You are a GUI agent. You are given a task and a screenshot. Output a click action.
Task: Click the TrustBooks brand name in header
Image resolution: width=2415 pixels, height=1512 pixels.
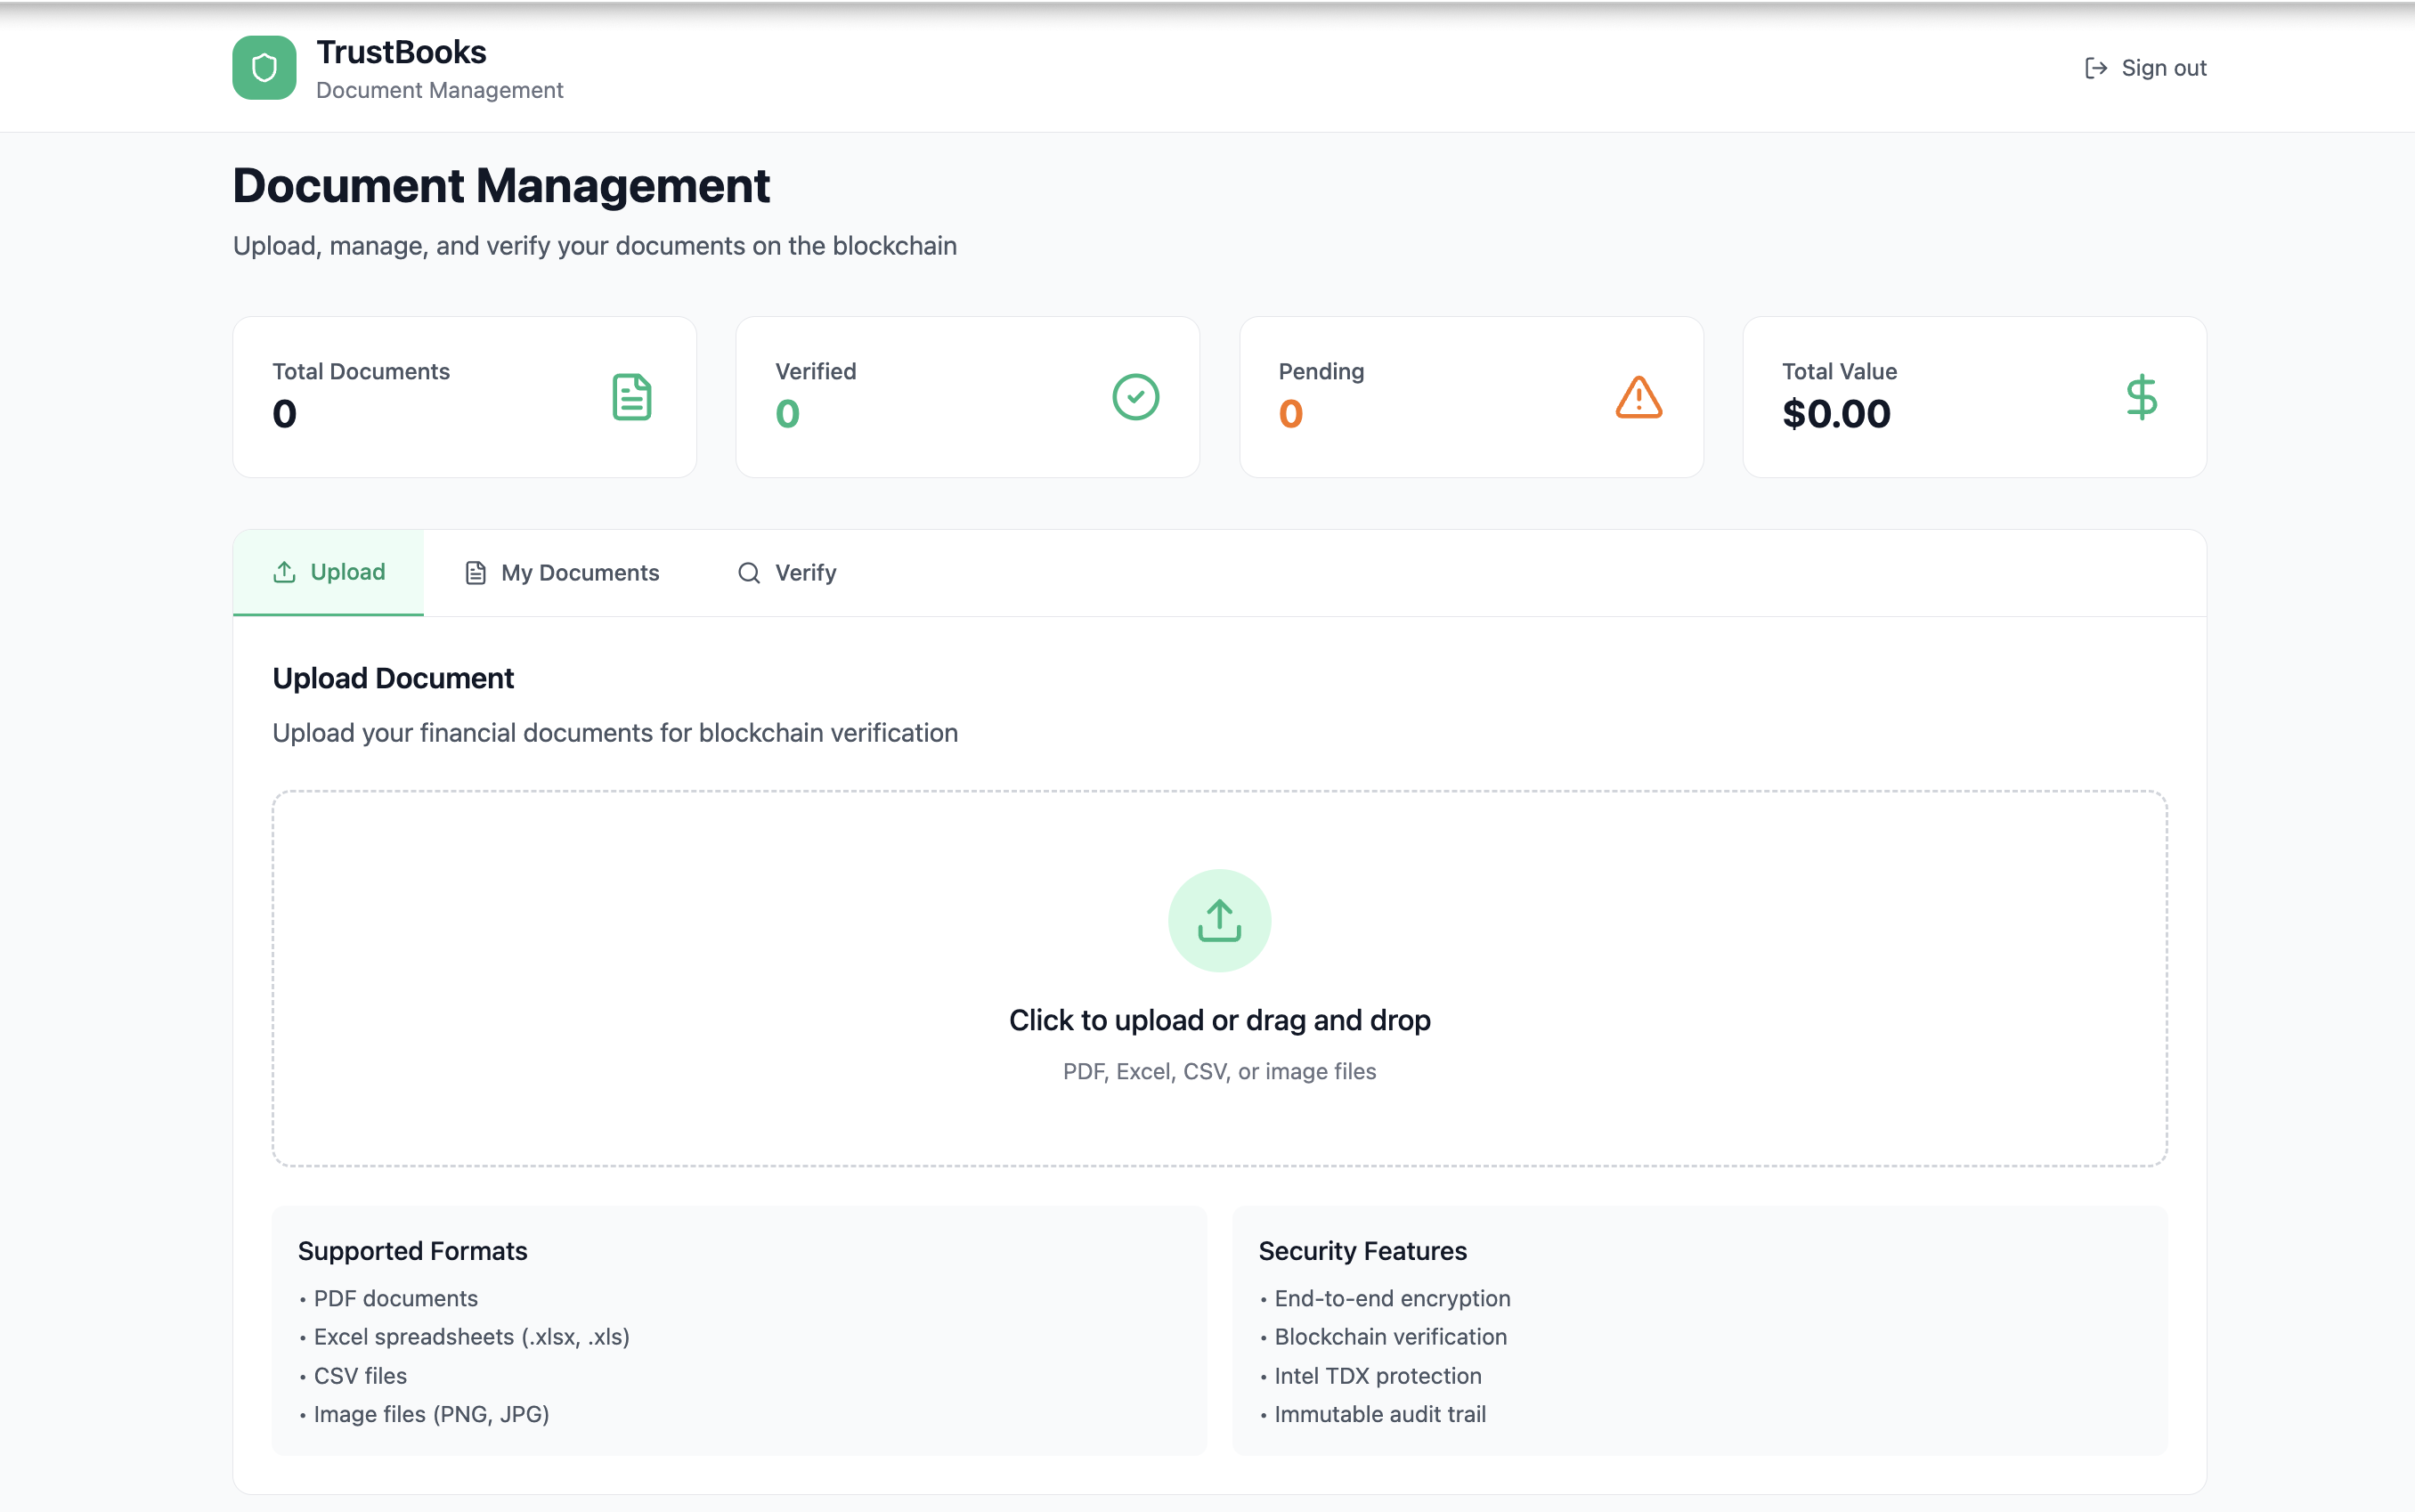coord(401,52)
